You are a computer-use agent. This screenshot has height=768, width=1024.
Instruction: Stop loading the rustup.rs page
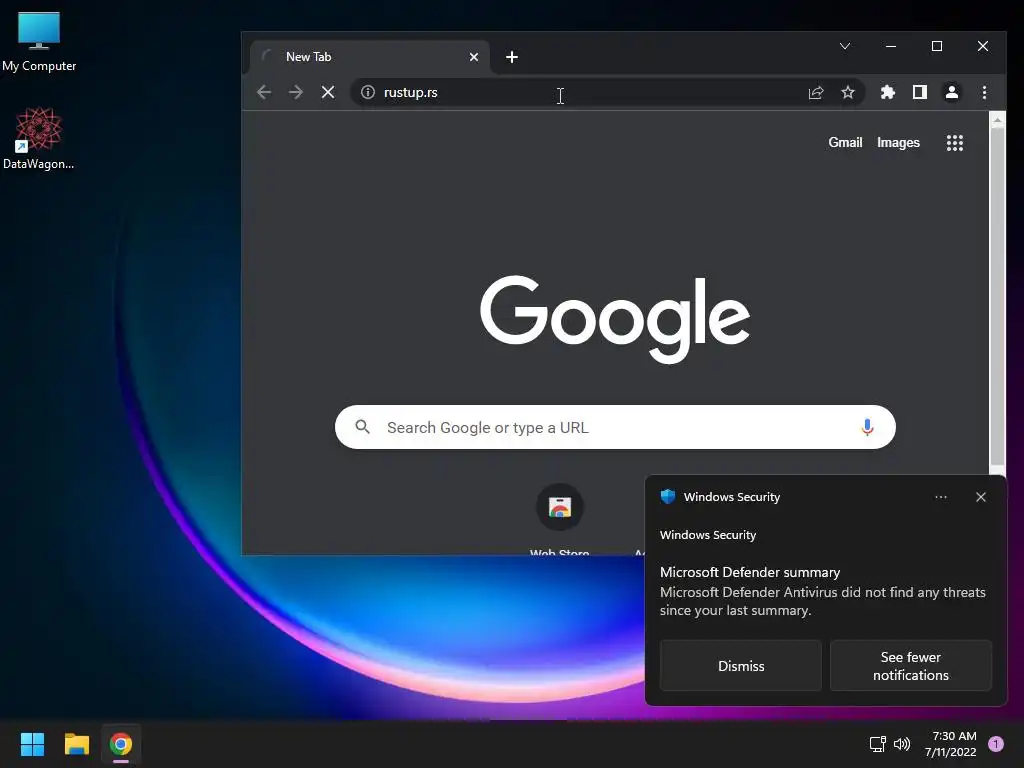click(x=328, y=92)
